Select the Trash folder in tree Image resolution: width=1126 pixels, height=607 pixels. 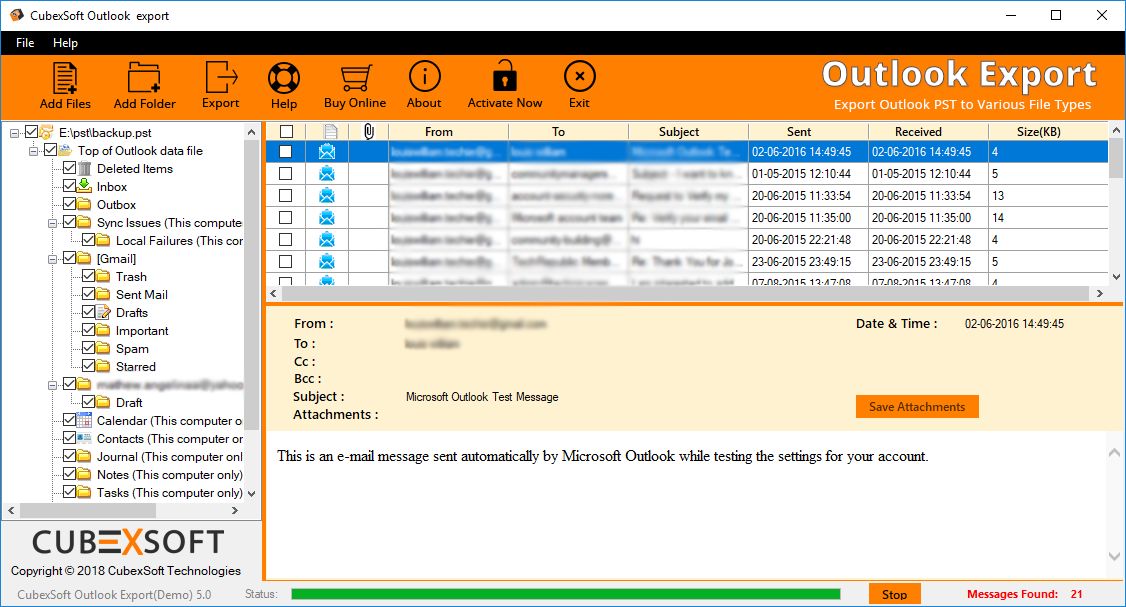(132, 276)
